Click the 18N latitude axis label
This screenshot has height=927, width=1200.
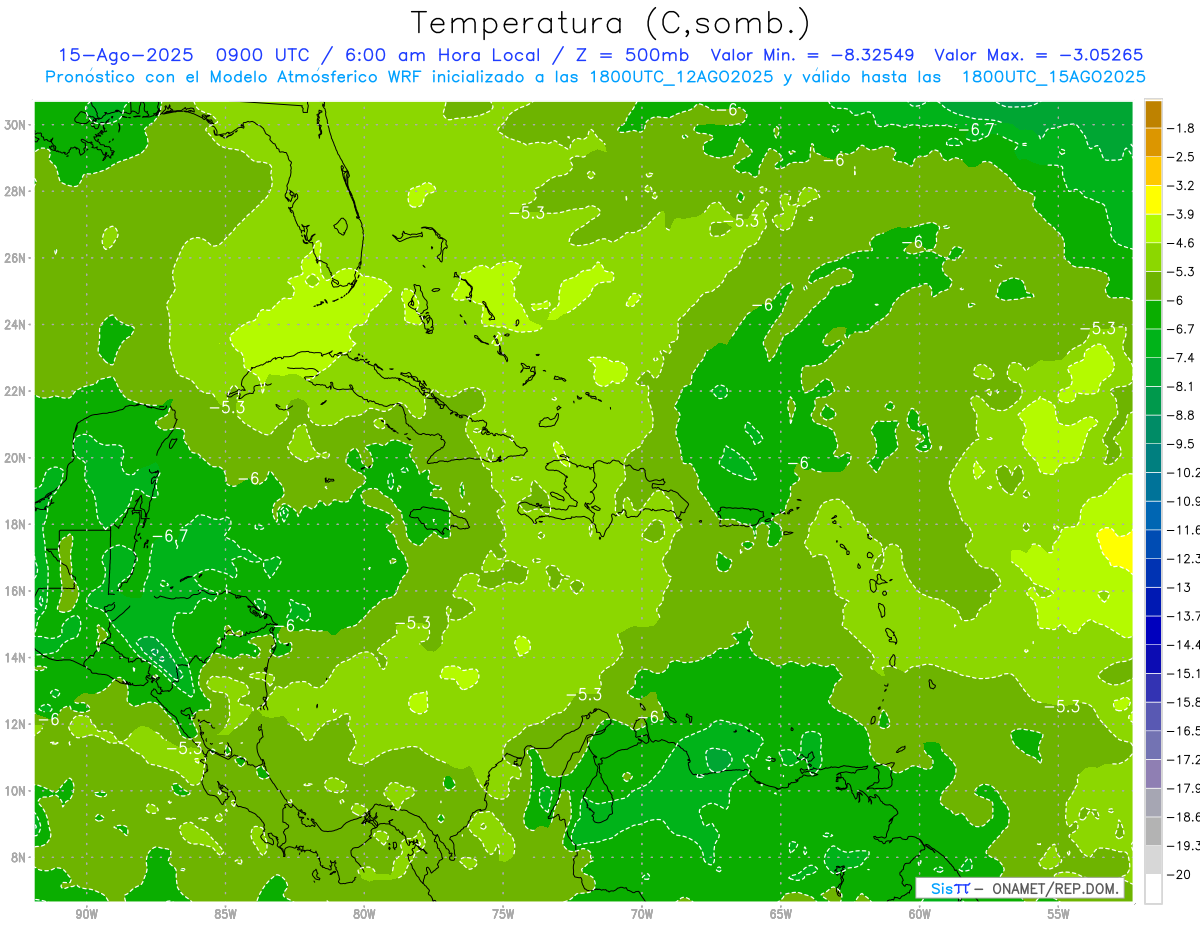[x=17, y=524]
